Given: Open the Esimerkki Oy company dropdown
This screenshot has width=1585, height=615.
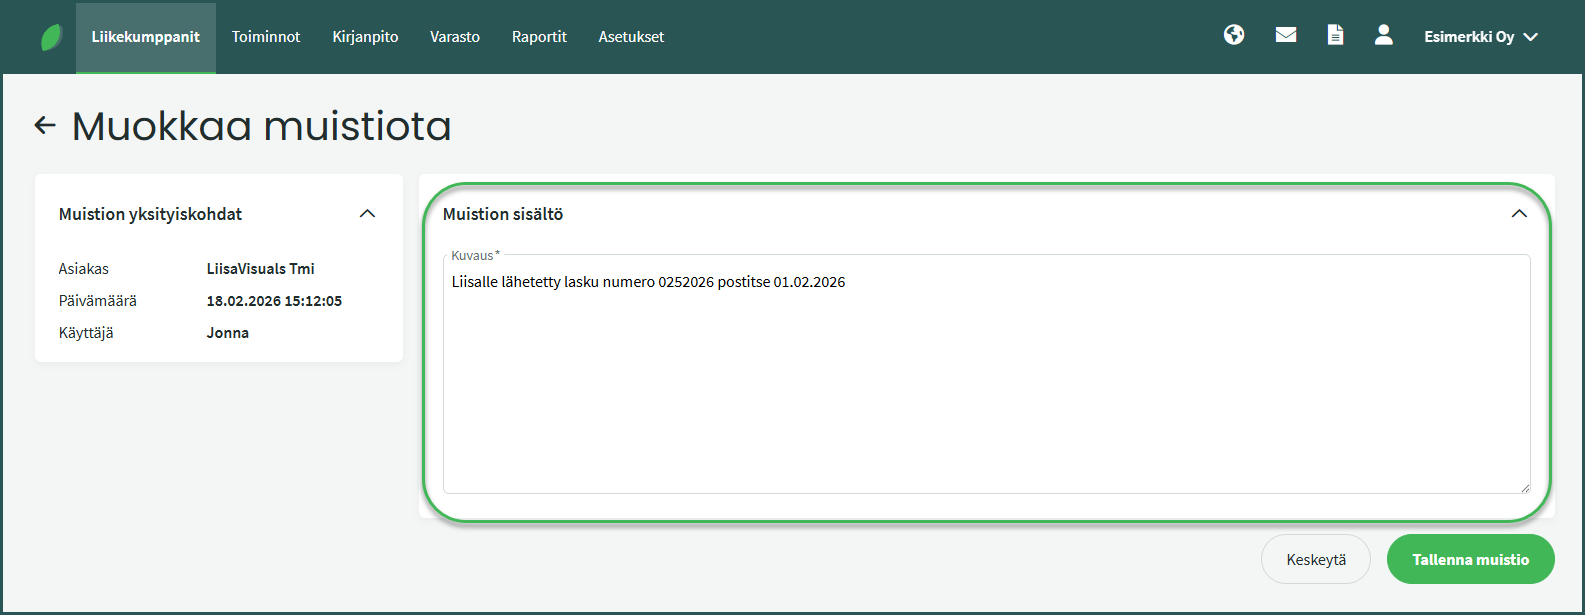Looking at the screenshot, I should pyautogui.click(x=1480, y=37).
